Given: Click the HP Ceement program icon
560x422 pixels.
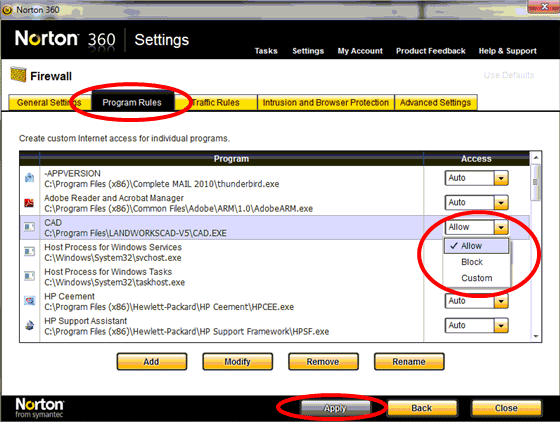Looking at the screenshot, I should click(29, 301).
